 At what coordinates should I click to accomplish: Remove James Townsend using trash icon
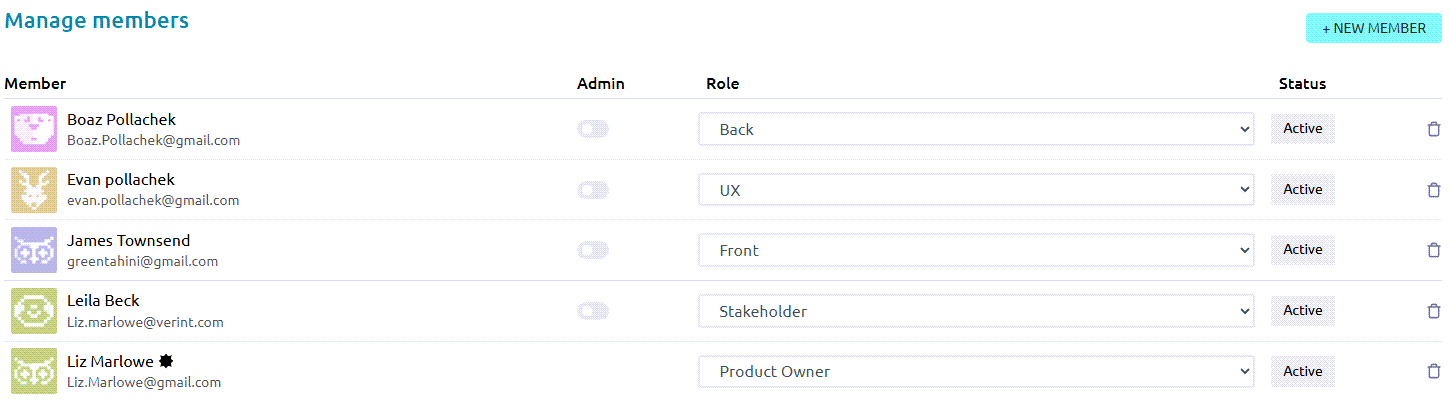pos(1433,250)
